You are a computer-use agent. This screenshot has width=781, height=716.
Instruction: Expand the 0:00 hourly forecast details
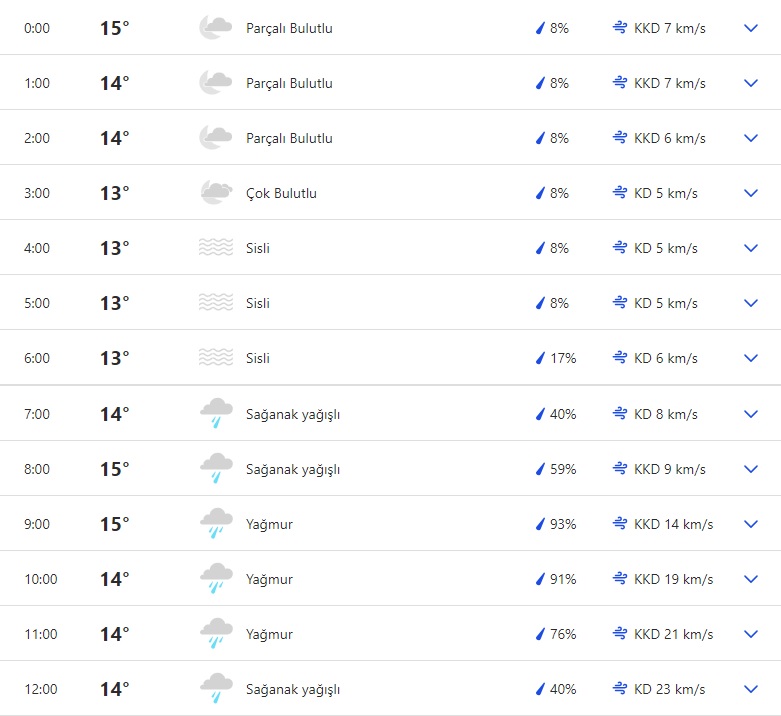752,28
